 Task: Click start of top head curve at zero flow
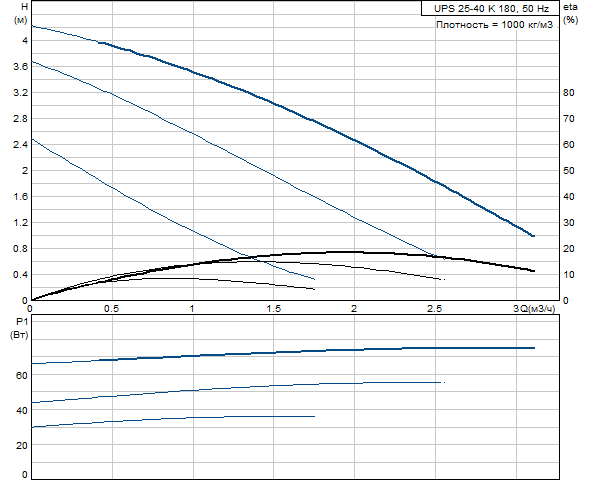point(32,26)
